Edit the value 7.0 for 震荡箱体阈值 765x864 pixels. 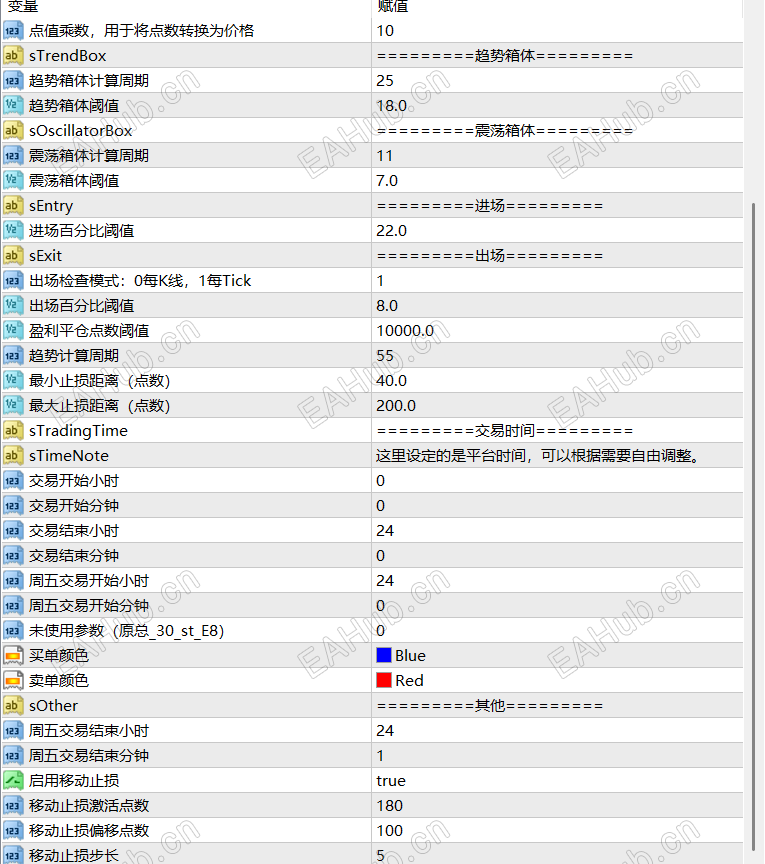[x=387, y=180]
